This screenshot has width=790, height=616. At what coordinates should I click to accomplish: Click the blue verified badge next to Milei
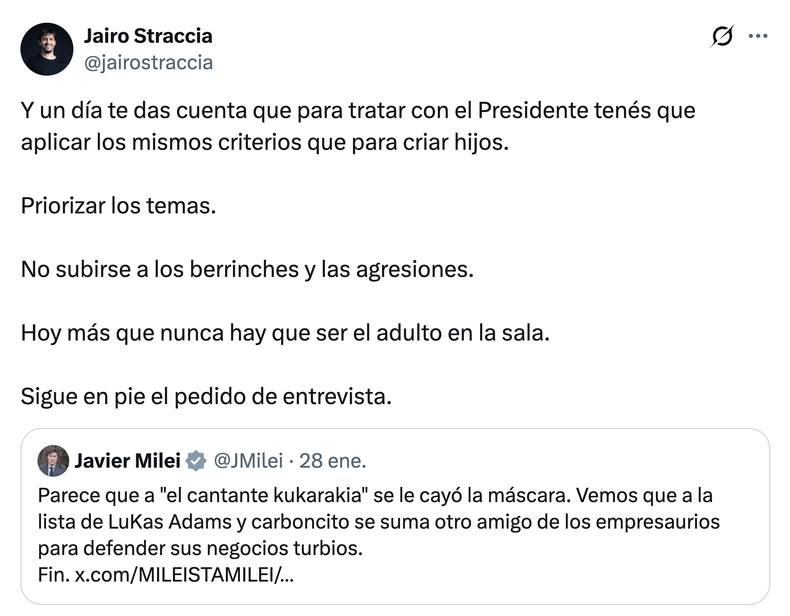pyautogui.click(x=196, y=461)
